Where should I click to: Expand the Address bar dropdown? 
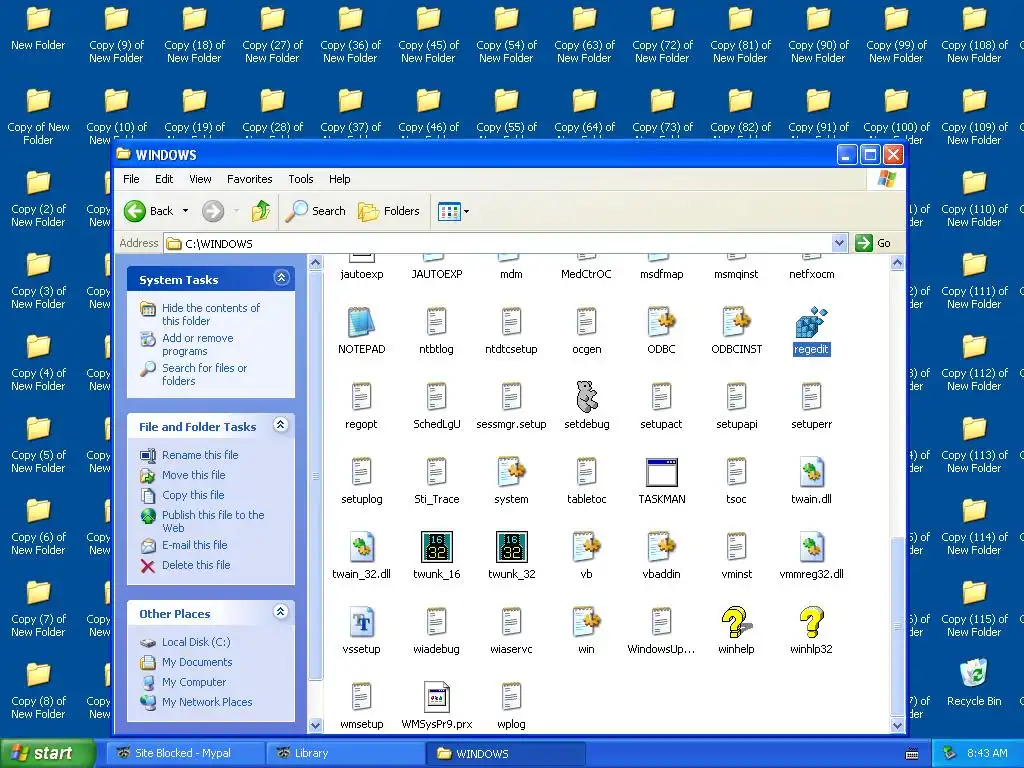(839, 243)
